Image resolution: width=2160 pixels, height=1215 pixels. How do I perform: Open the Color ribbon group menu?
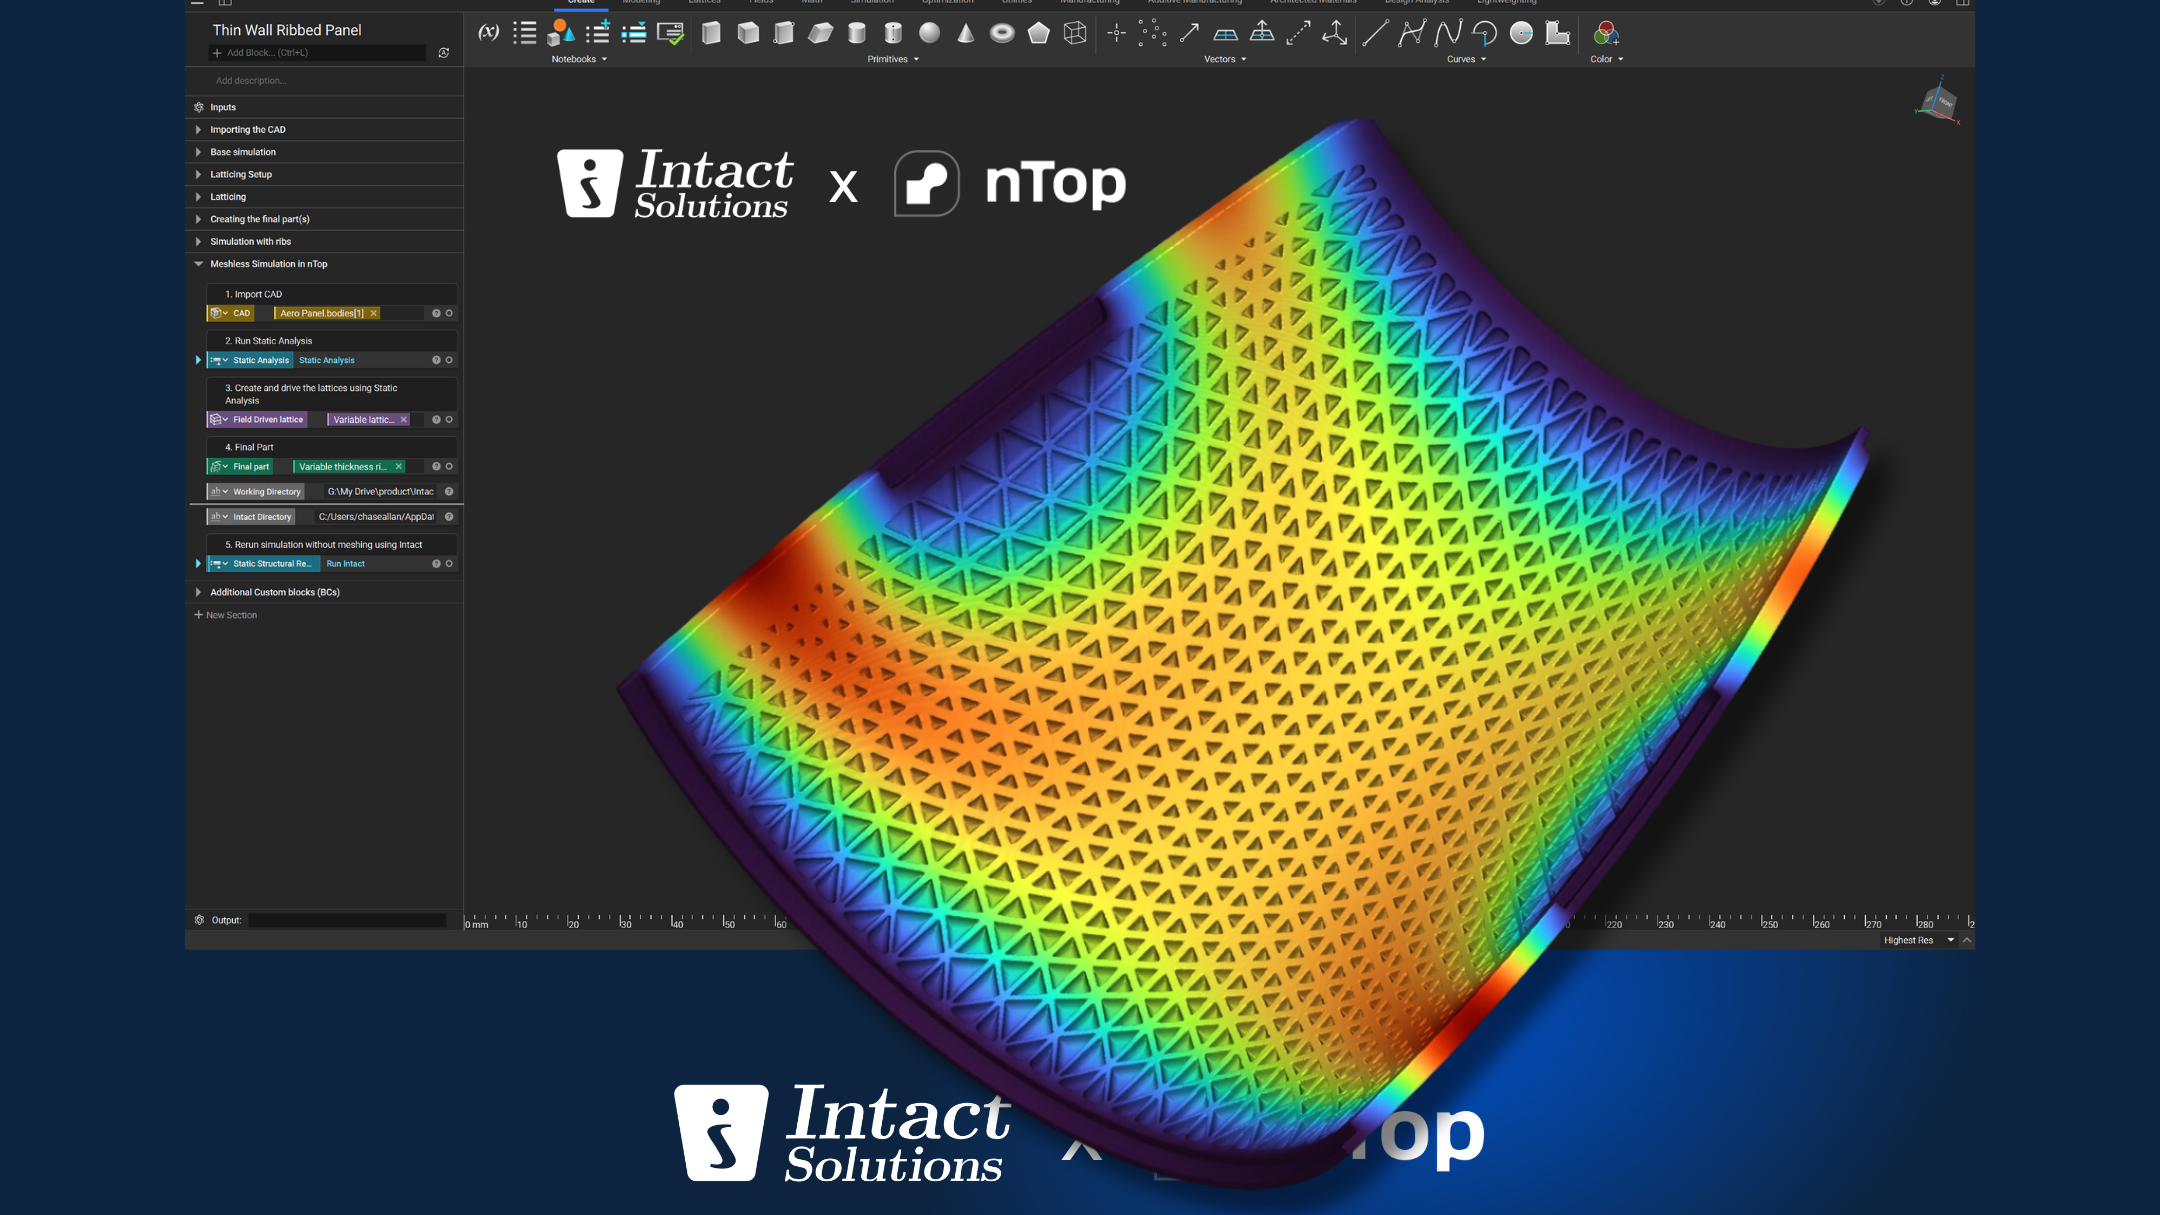point(1606,59)
